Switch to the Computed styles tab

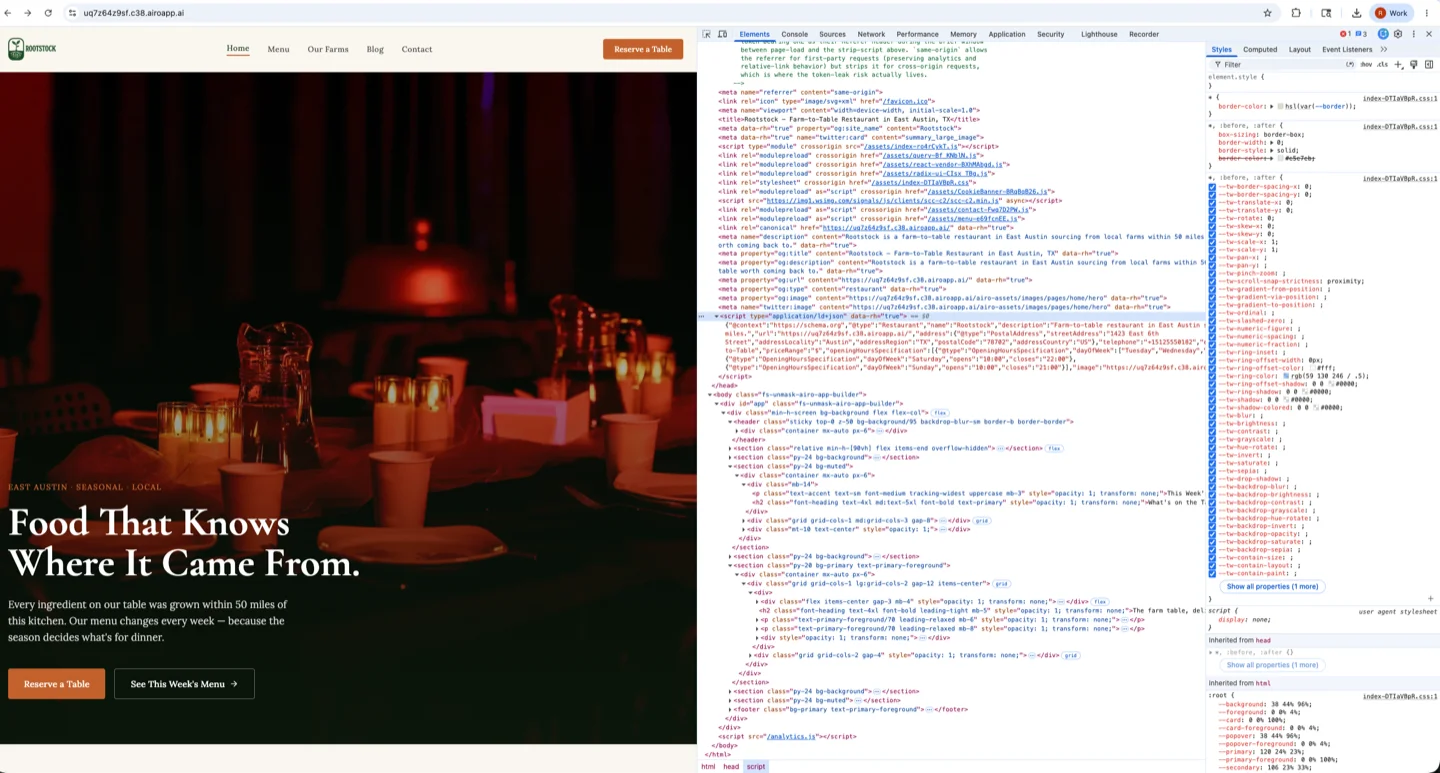click(x=1260, y=49)
